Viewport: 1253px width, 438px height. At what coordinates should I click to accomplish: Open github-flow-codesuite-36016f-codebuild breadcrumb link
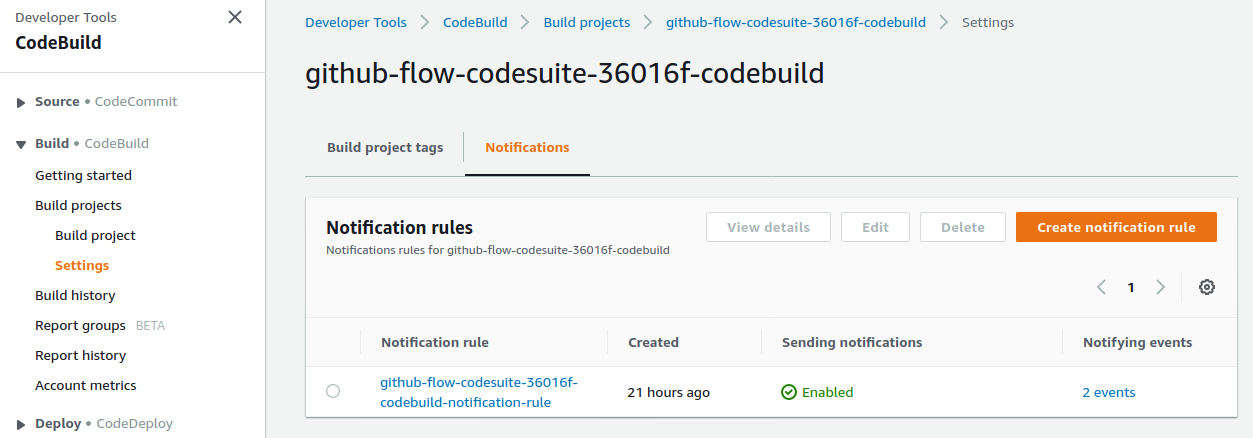coord(796,22)
